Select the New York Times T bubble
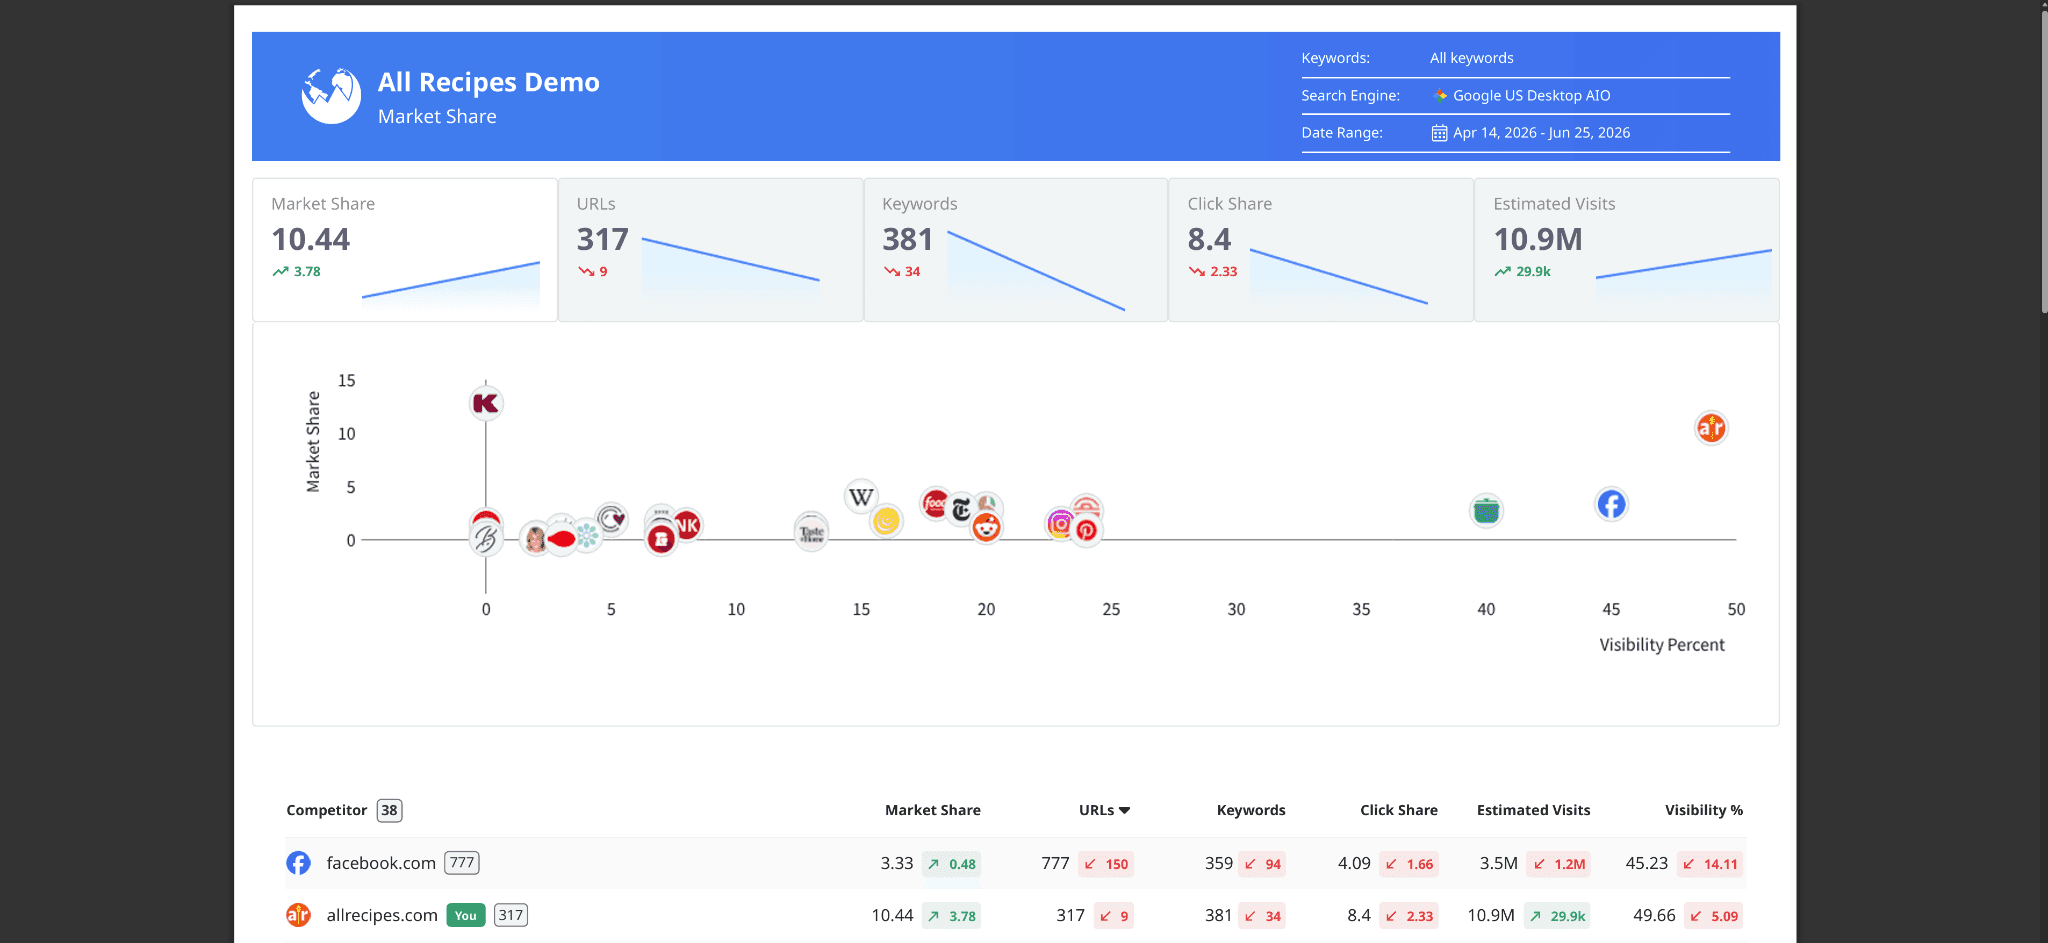 point(961,510)
